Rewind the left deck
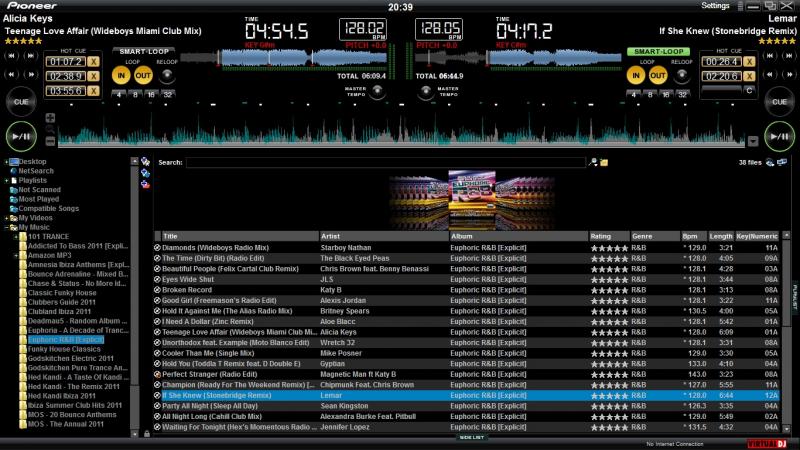 click(11, 74)
